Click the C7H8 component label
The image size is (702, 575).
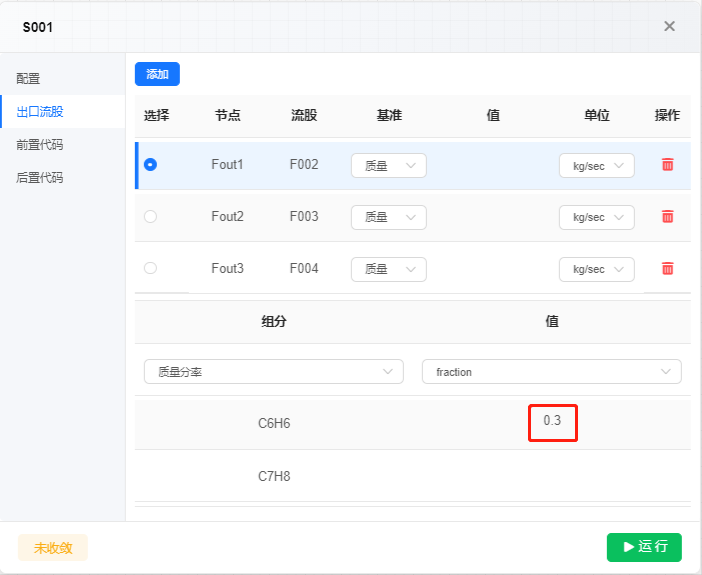(x=274, y=476)
